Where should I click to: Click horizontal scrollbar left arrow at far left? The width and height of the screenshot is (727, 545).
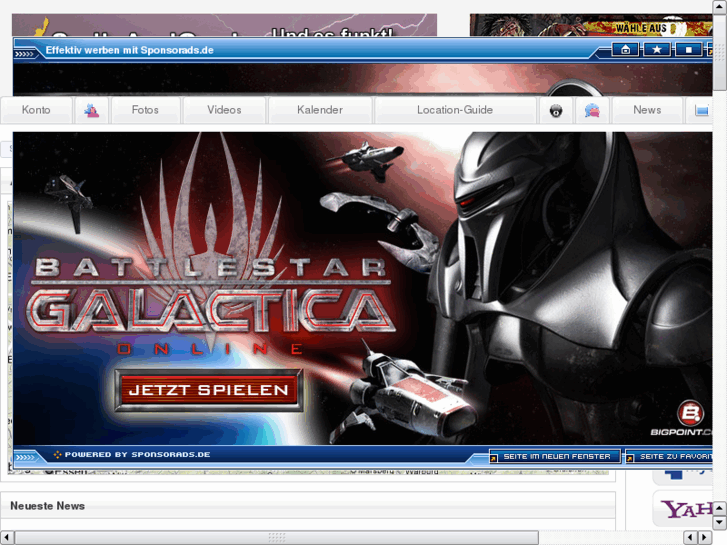tap(6, 538)
